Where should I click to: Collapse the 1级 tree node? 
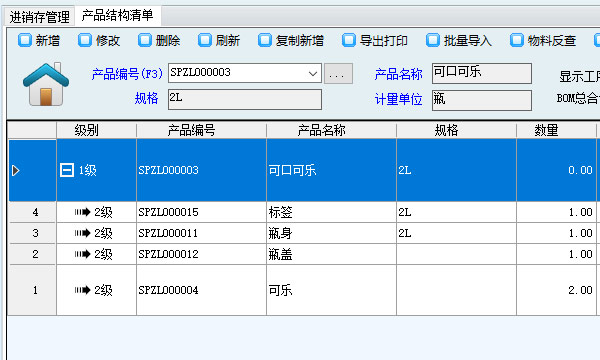(x=67, y=170)
